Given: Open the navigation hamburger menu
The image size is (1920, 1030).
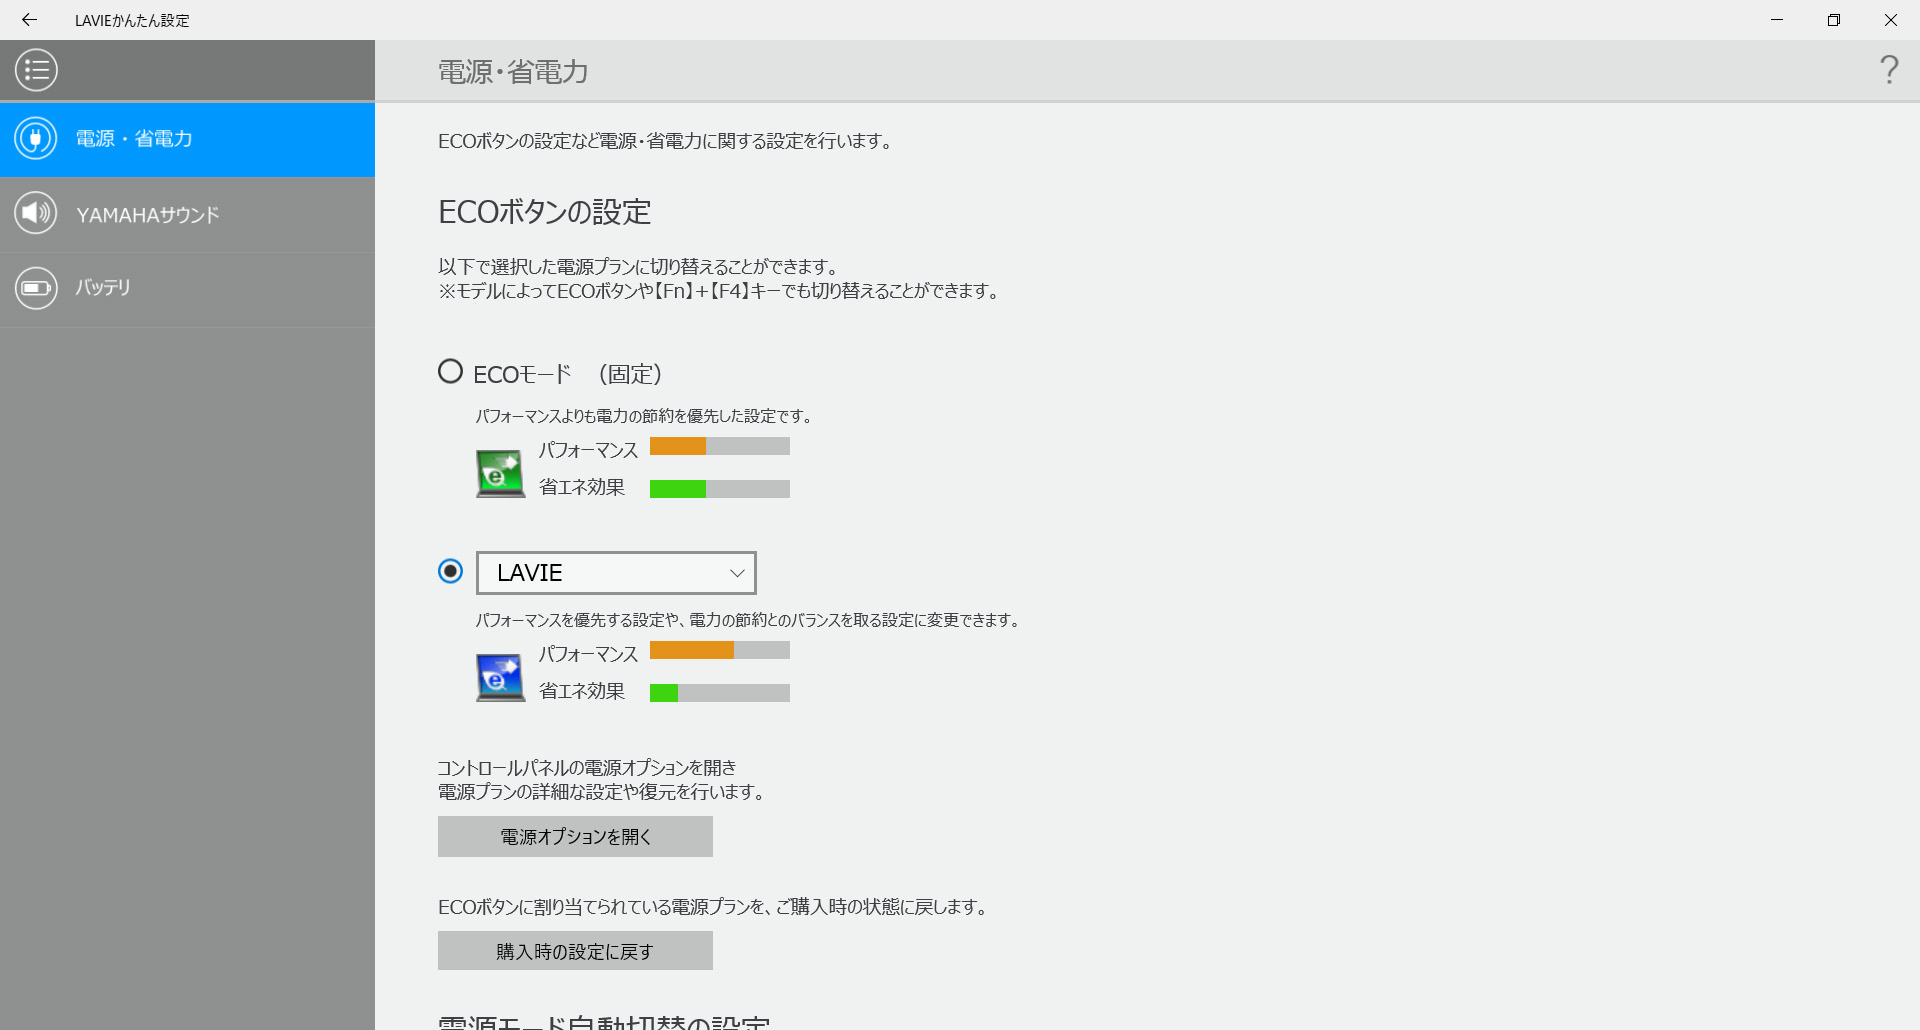Looking at the screenshot, I should coord(36,70).
